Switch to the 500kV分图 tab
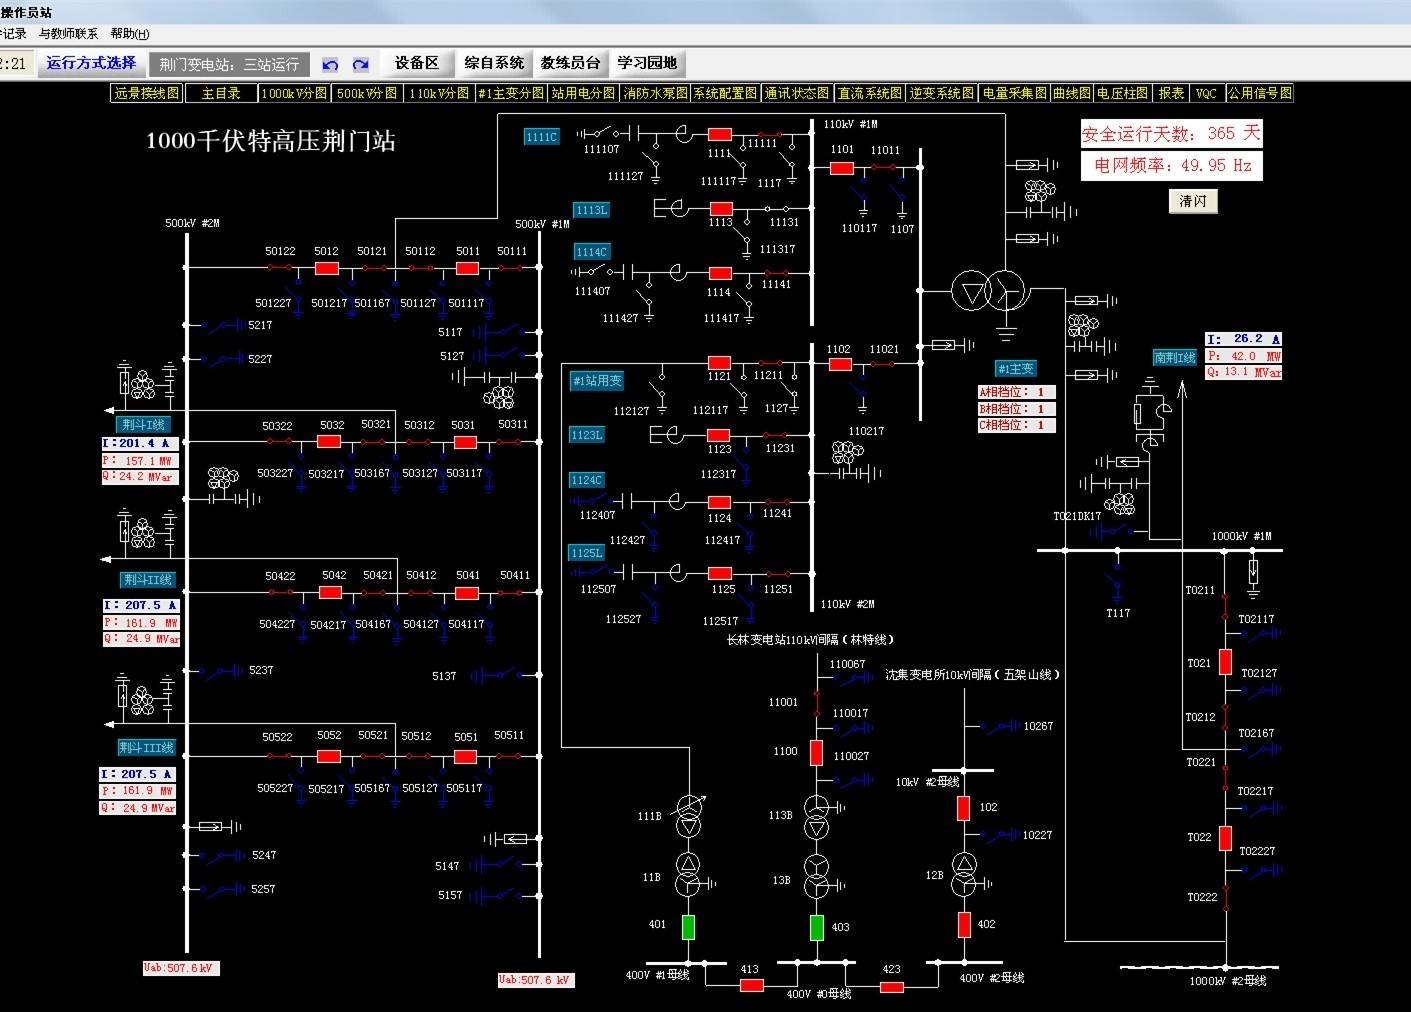The image size is (1411, 1012). coord(367,93)
